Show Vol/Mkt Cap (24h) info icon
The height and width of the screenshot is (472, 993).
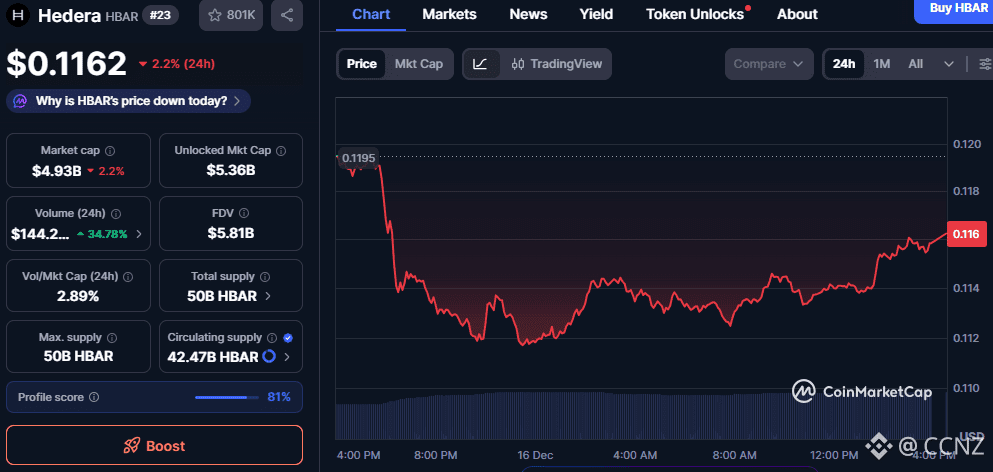click(129, 276)
